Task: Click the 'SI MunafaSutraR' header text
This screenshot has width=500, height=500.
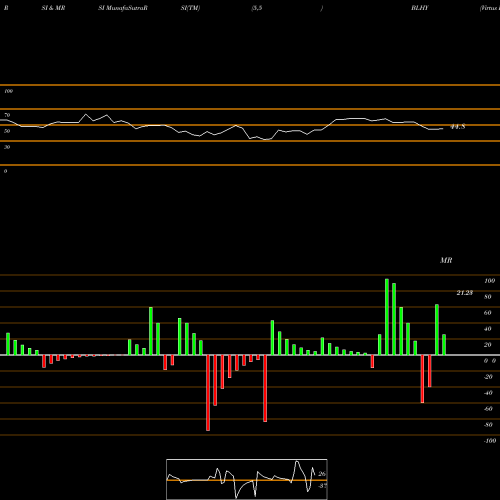Action: pyautogui.click(x=123, y=8)
